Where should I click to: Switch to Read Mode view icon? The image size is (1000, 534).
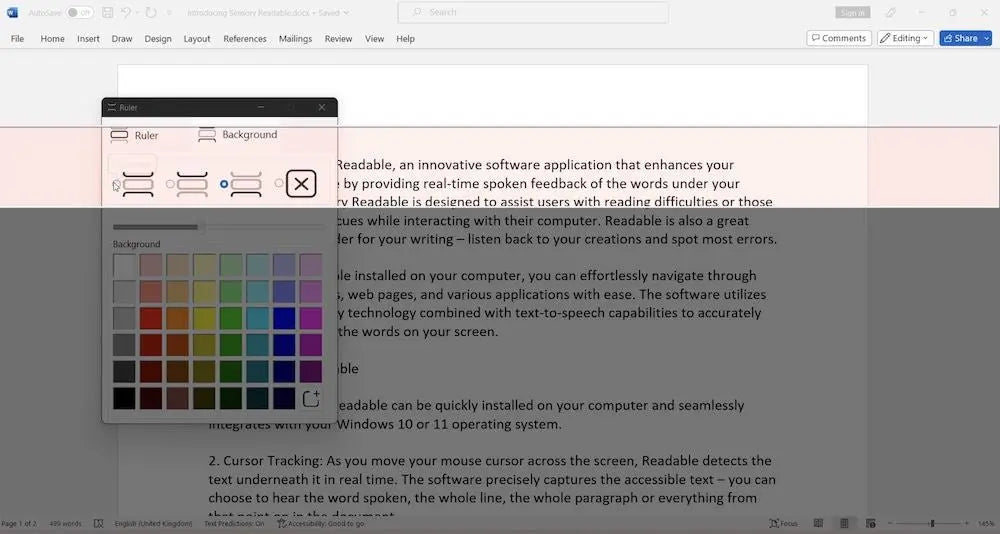[x=818, y=523]
